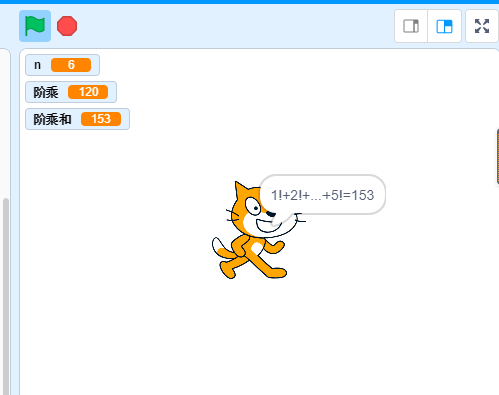Image resolution: width=499 pixels, height=395 pixels.
Task: Switch to large stage layout
Action: [x=444, y=26]
